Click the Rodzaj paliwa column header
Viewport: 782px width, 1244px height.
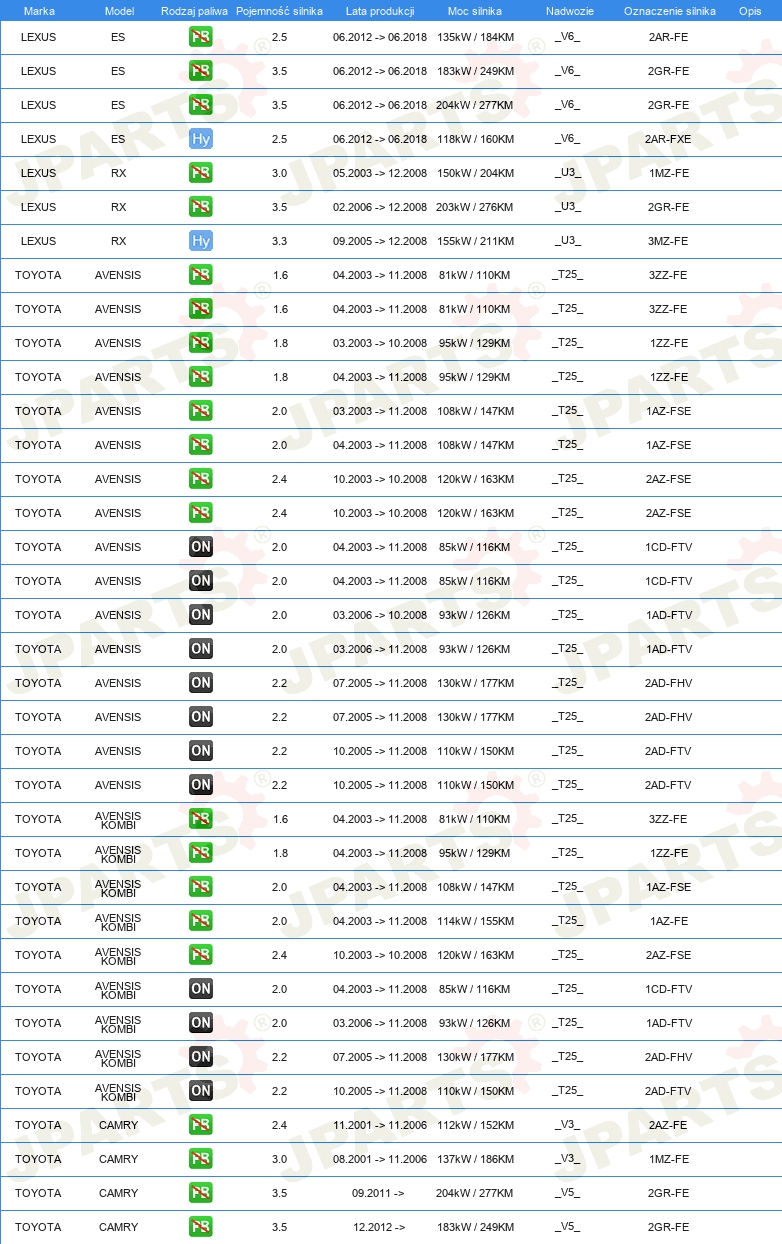[x=194, y=11]
